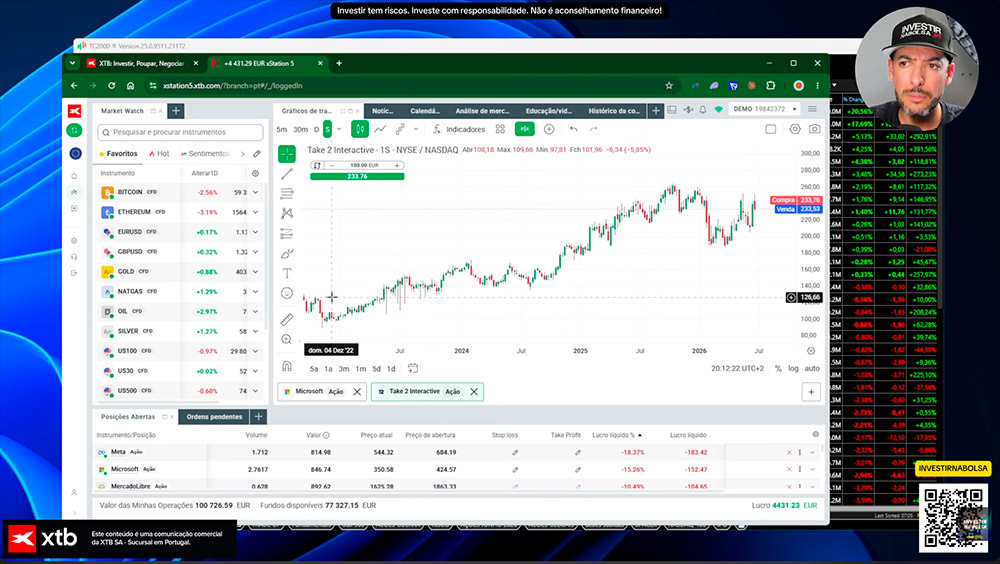
Task: Select the 5m chart interval
Action: [282, 130]
